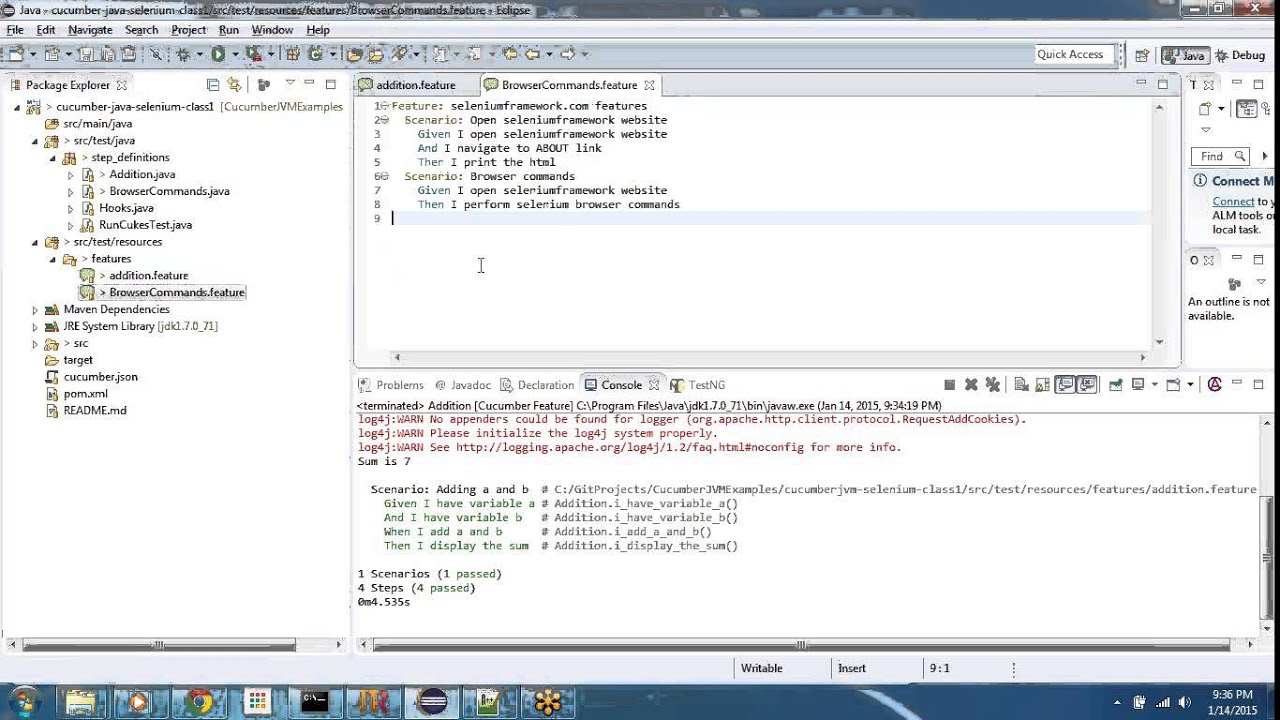Click the Forward navigation arrow in toolbar
The image size is (1280, 720).
[x=567, y=54]
